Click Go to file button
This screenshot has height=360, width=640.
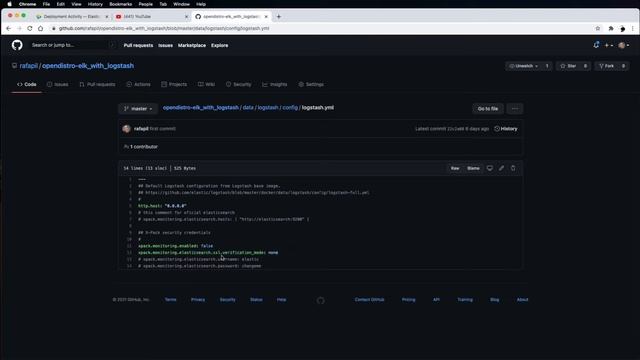(x=488, y=109)
